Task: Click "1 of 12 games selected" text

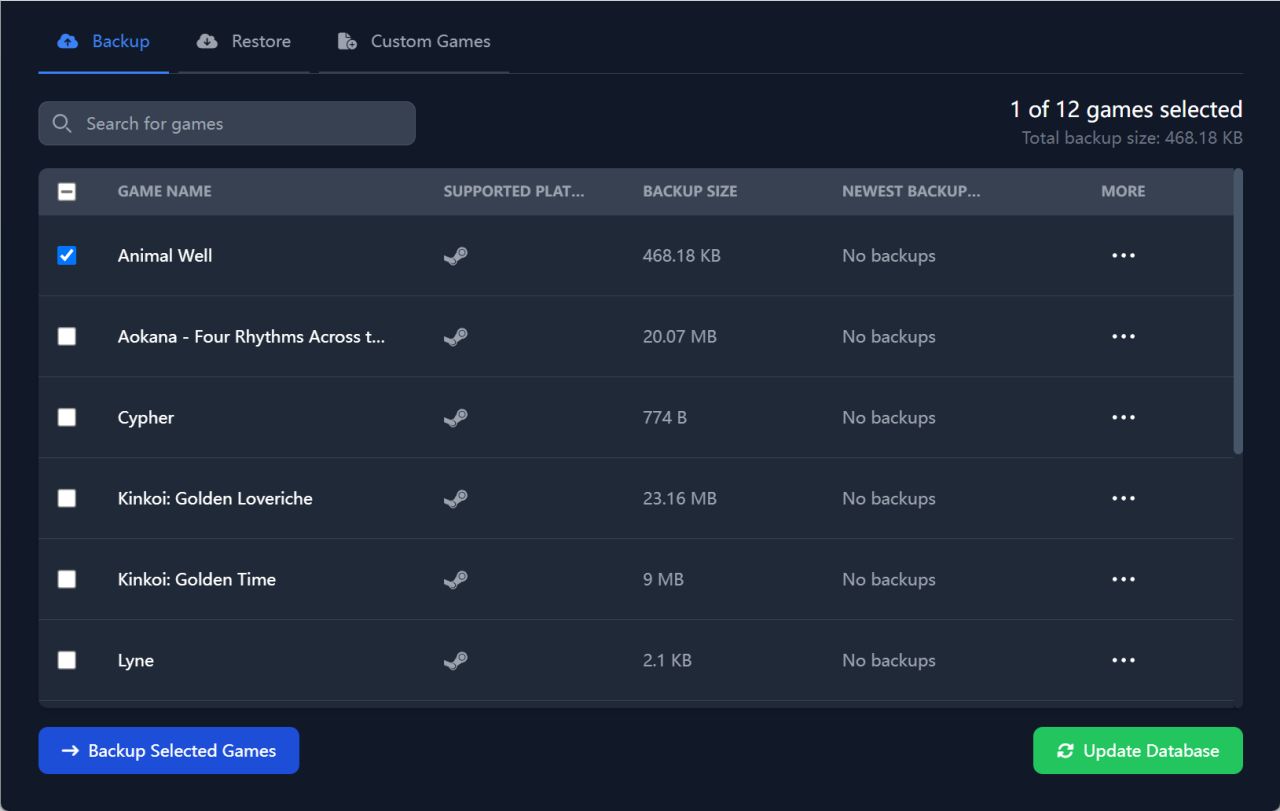Action: click(x=1126, y=110)
